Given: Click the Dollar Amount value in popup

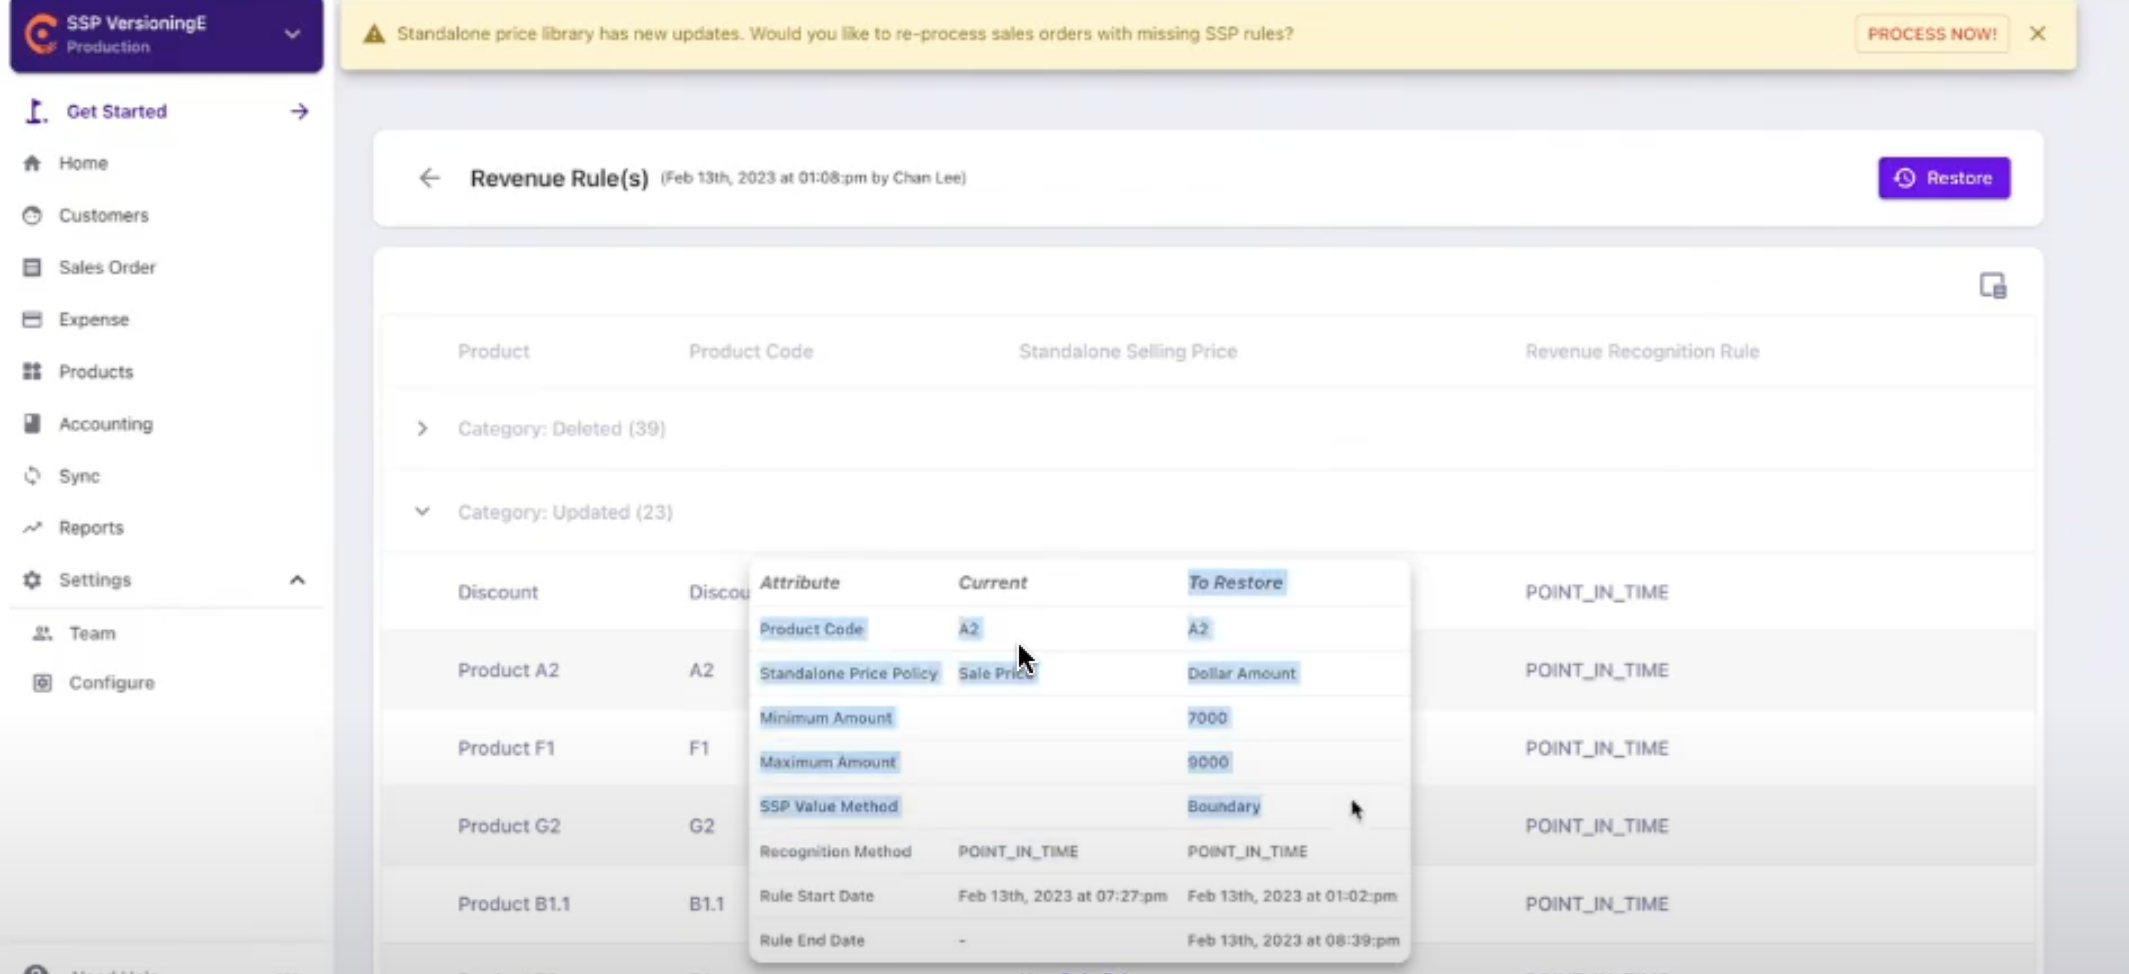Looking at the screenshot, I should (x=1241, y=673).
